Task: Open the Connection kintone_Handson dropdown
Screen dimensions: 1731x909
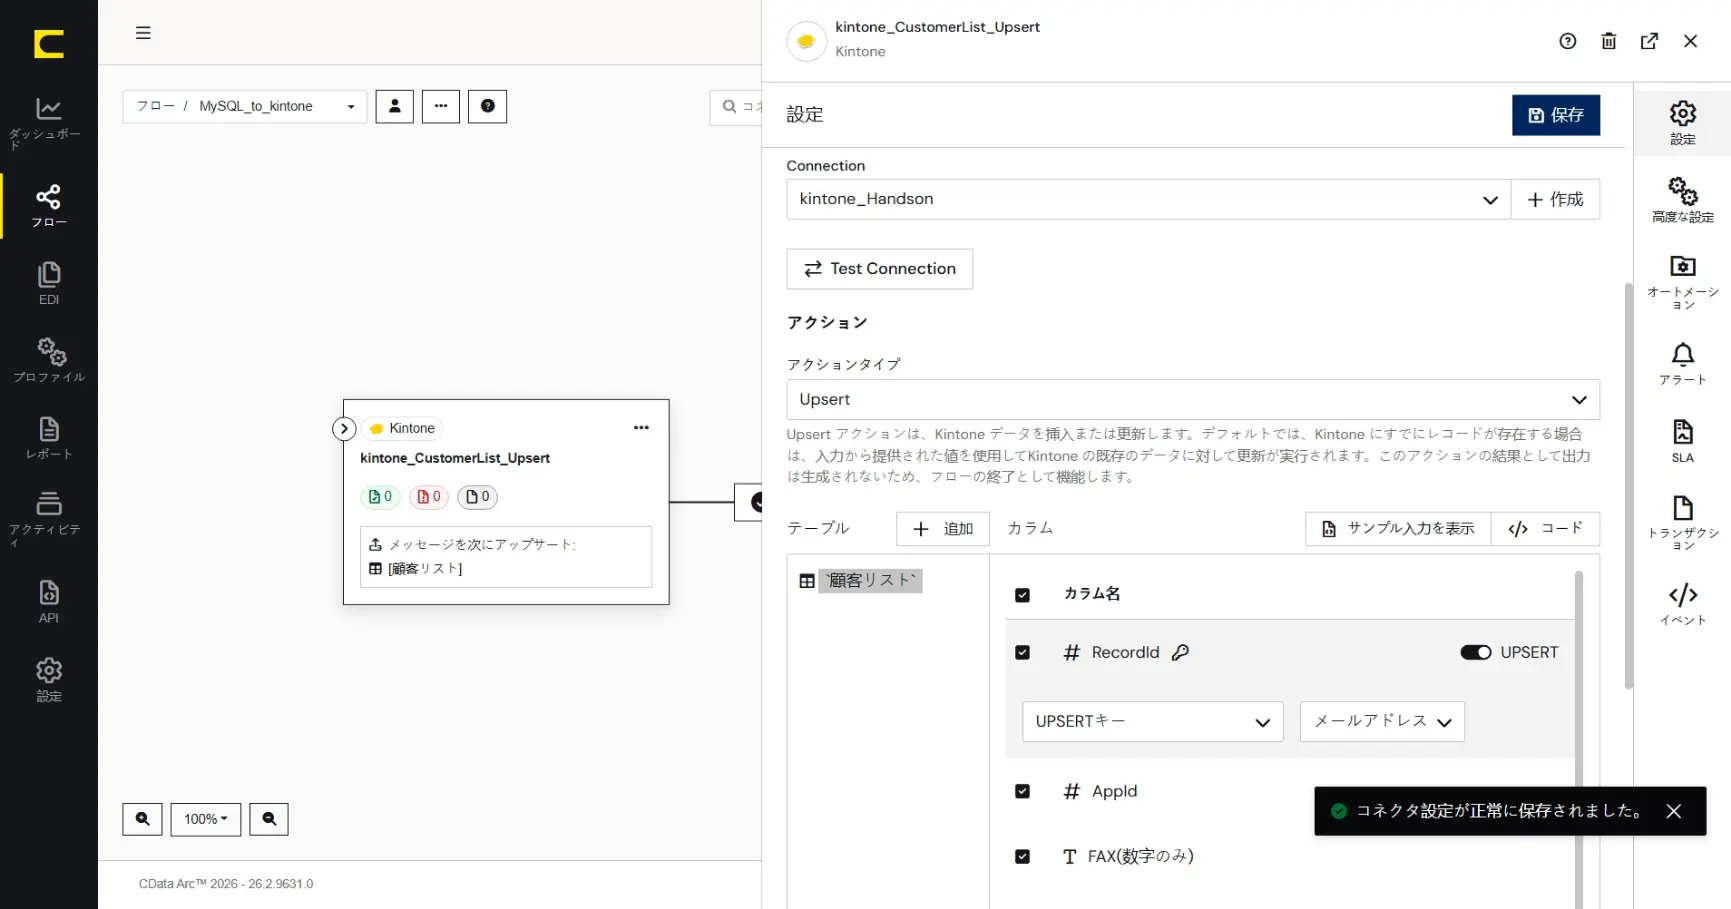Action: click(x=1148, y=199)
